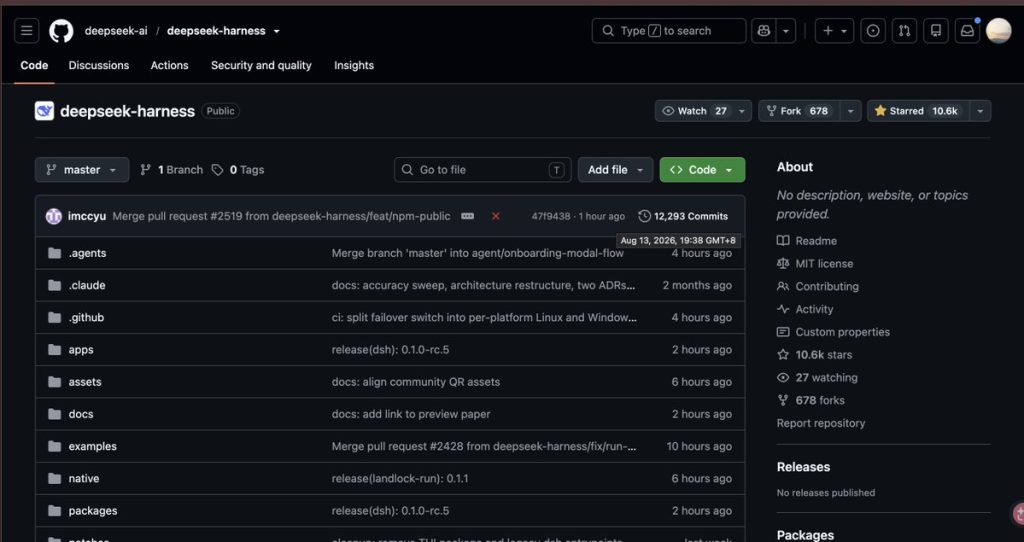Open the repositories icon in header
This screenshot has height=542, width=1024.
(936, 31)
